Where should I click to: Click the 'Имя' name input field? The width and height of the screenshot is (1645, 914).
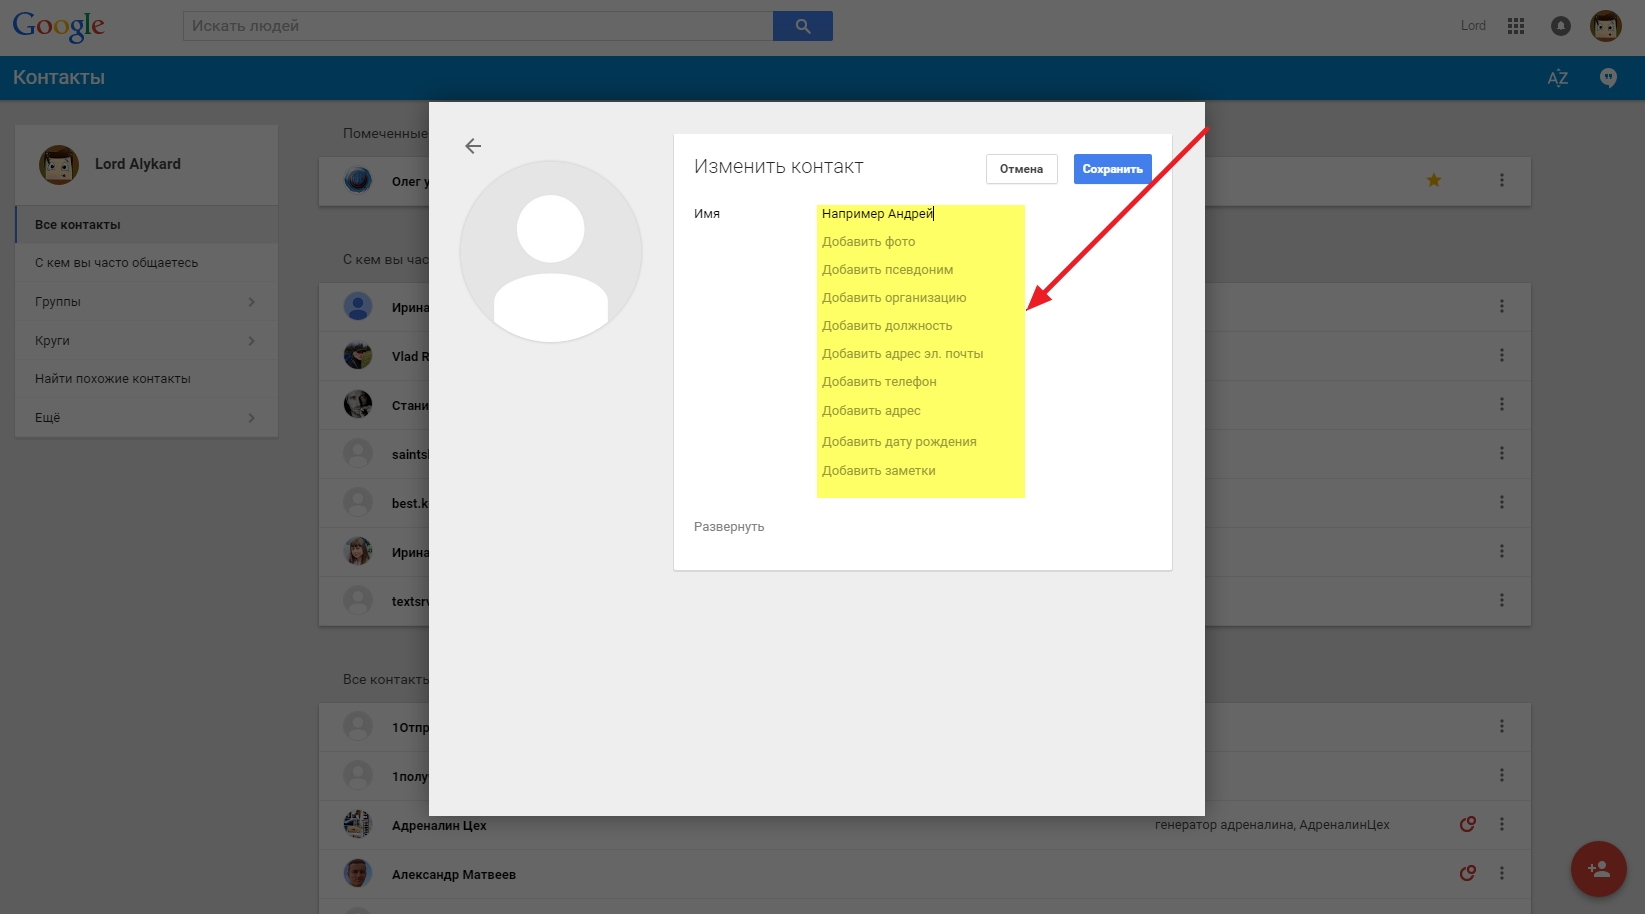[x=921, y=214]
